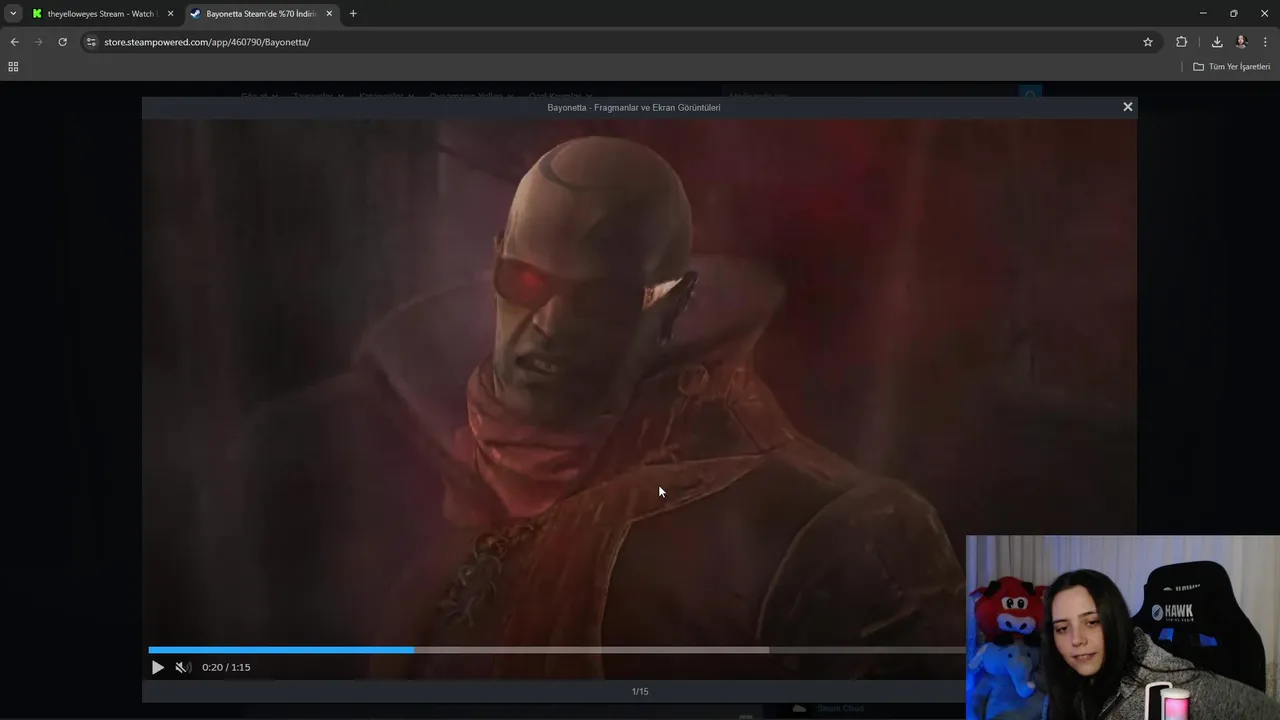View site information icon
Viewport: 1280px width, 720px height.
point(91,42)
